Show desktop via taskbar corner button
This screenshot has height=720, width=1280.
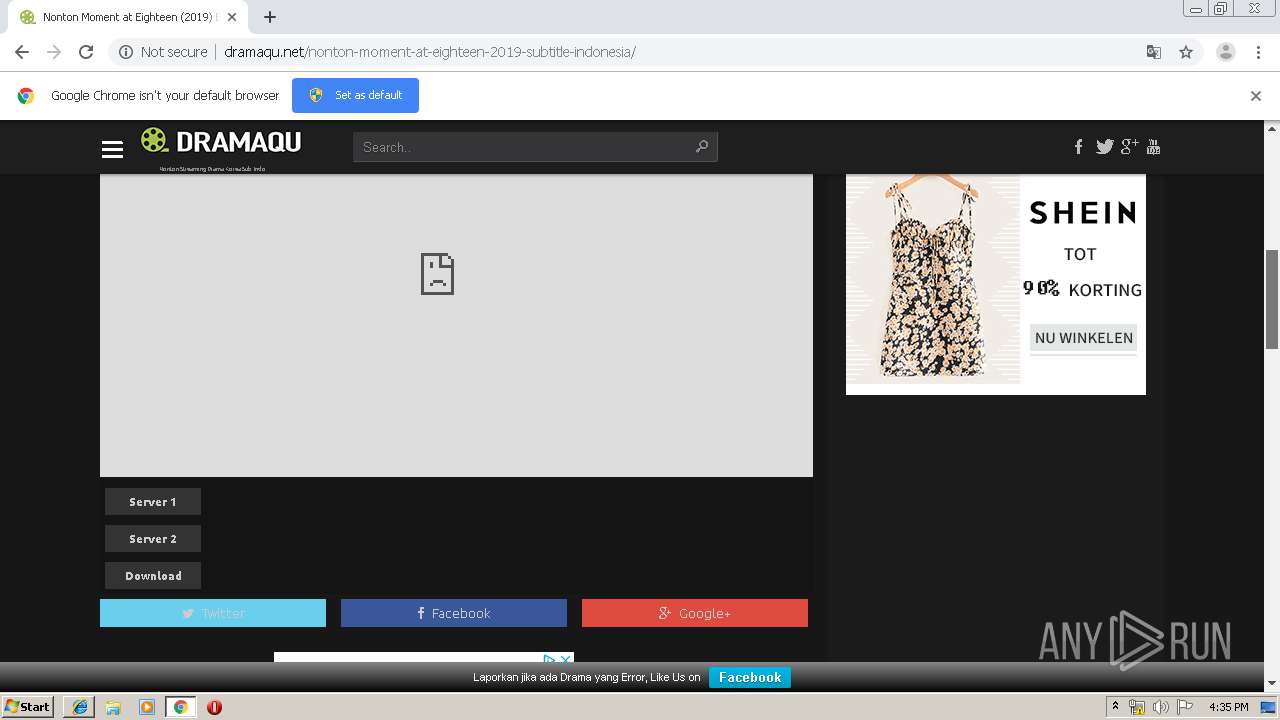point(1269,707)
